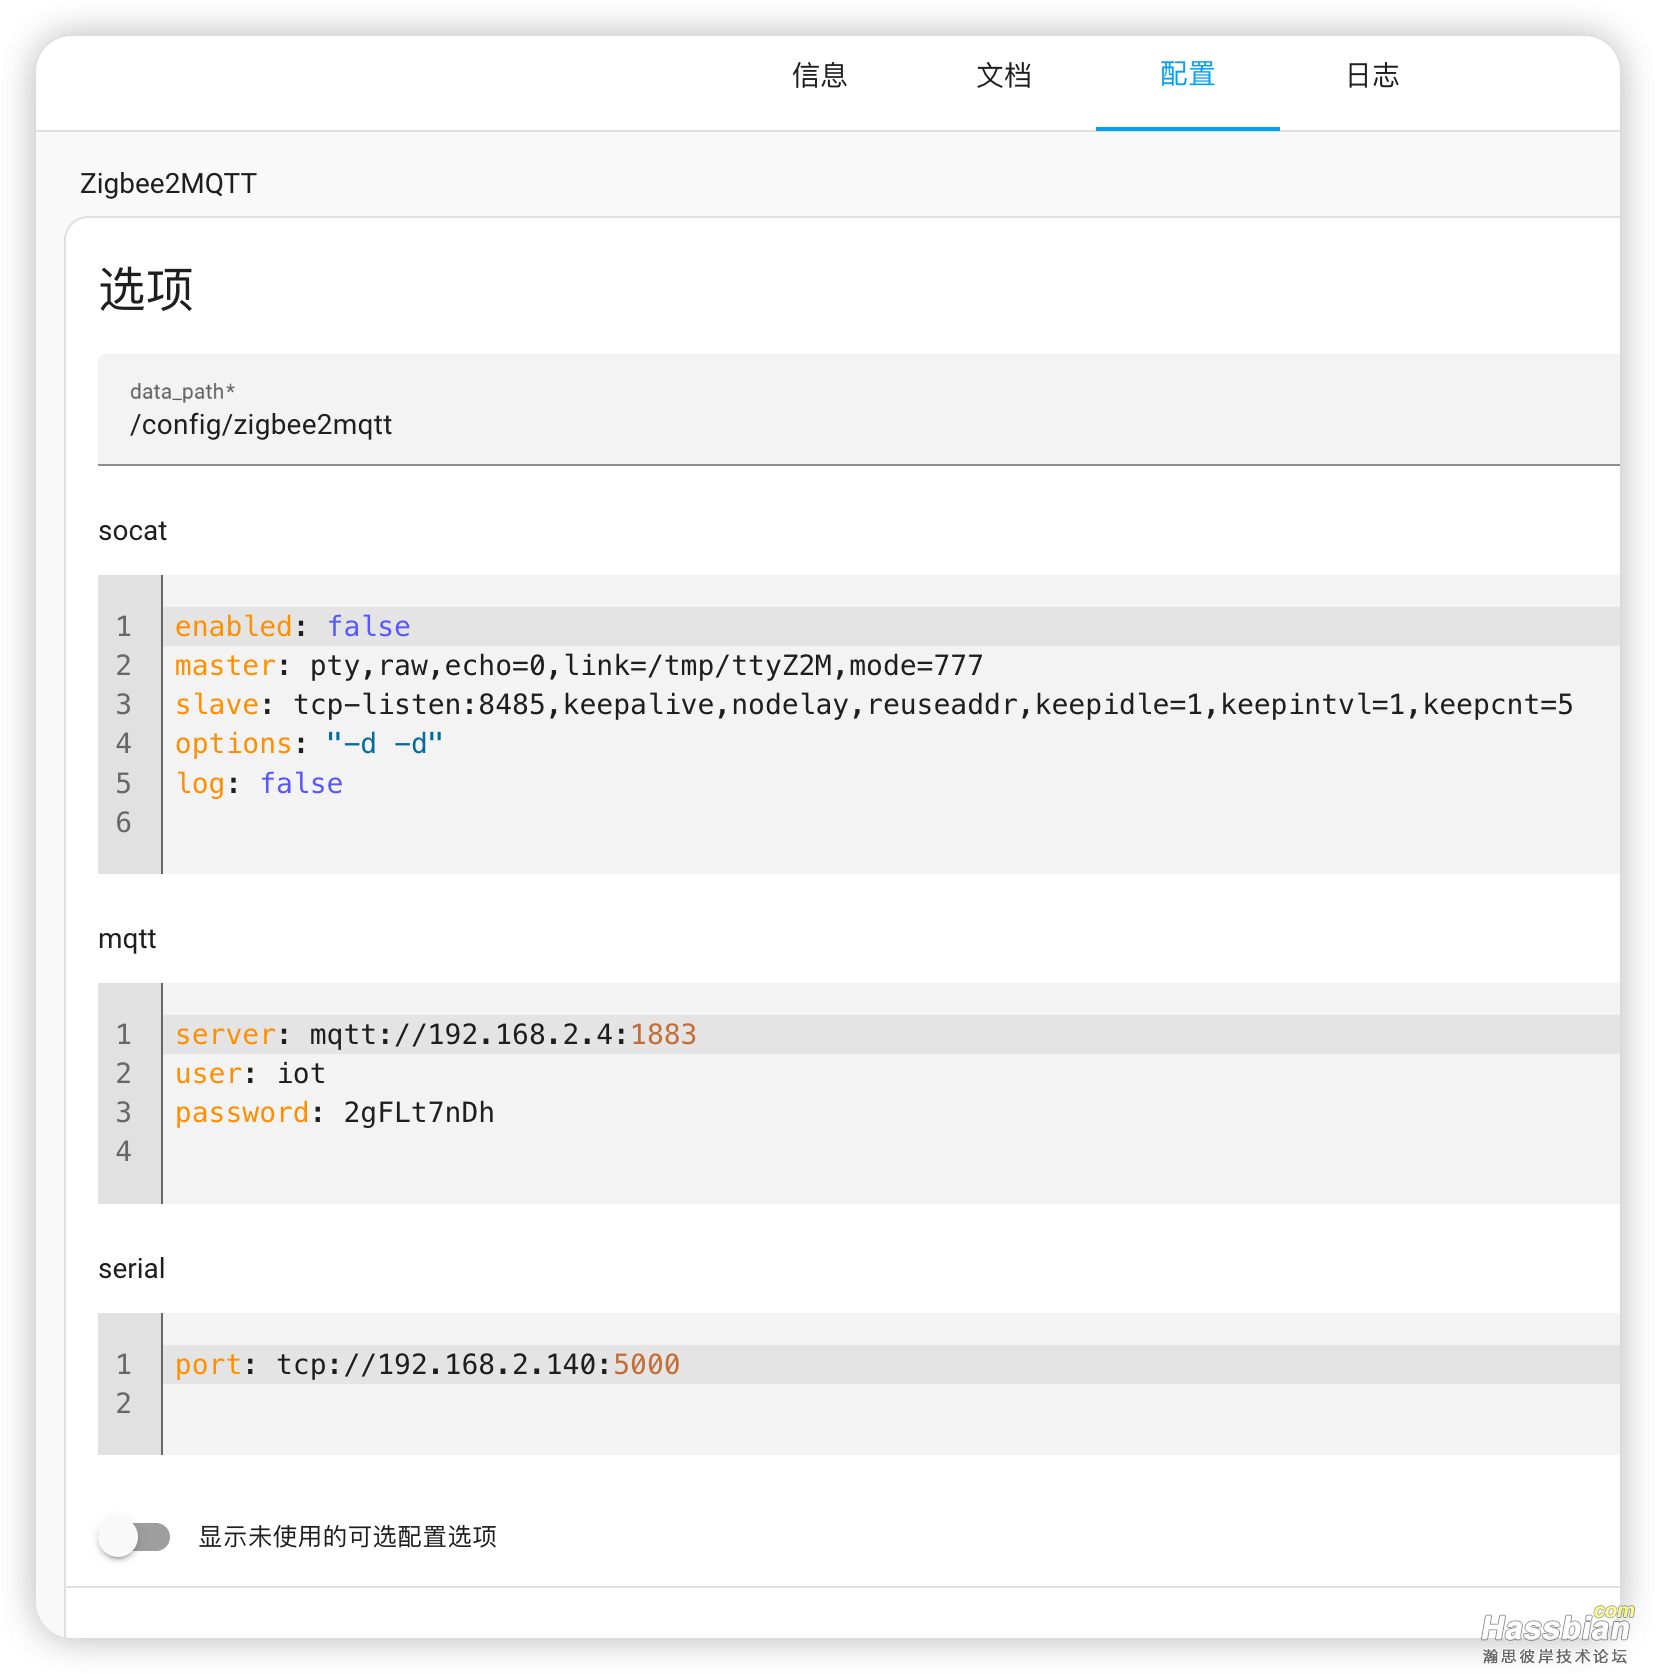
Task: Click the 选项 heading
Action: click(x=146, y=289)
